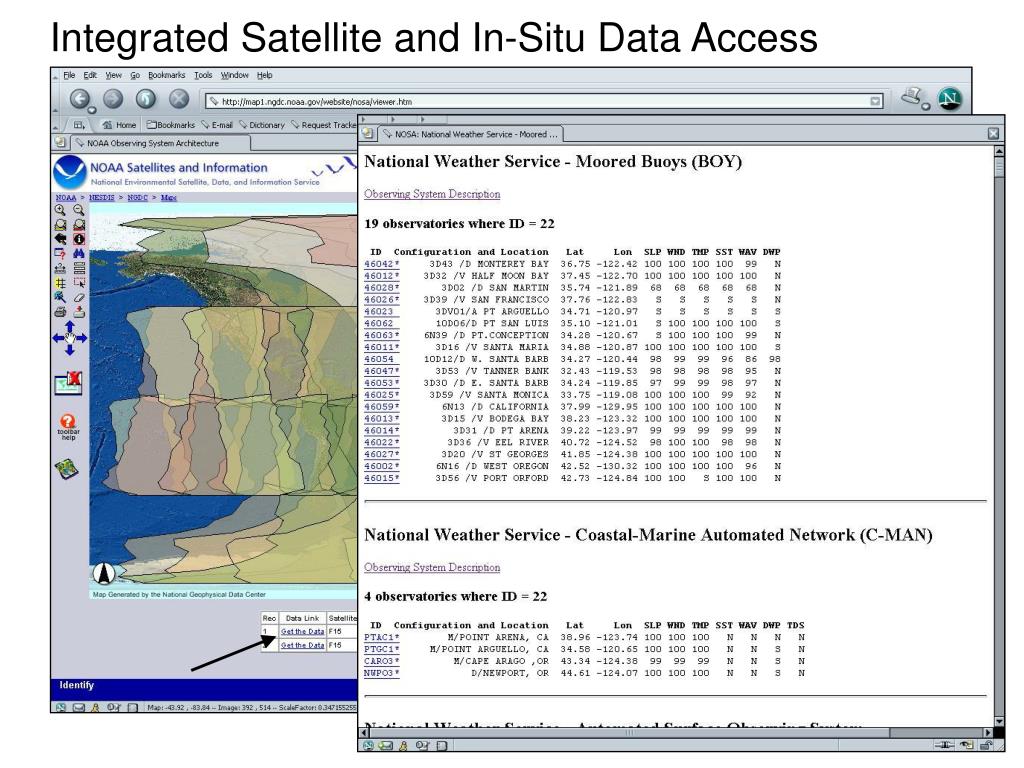The image size is (1024, 768).
Task: Pan the map right with blue arrow
Action: click(82, 338)
